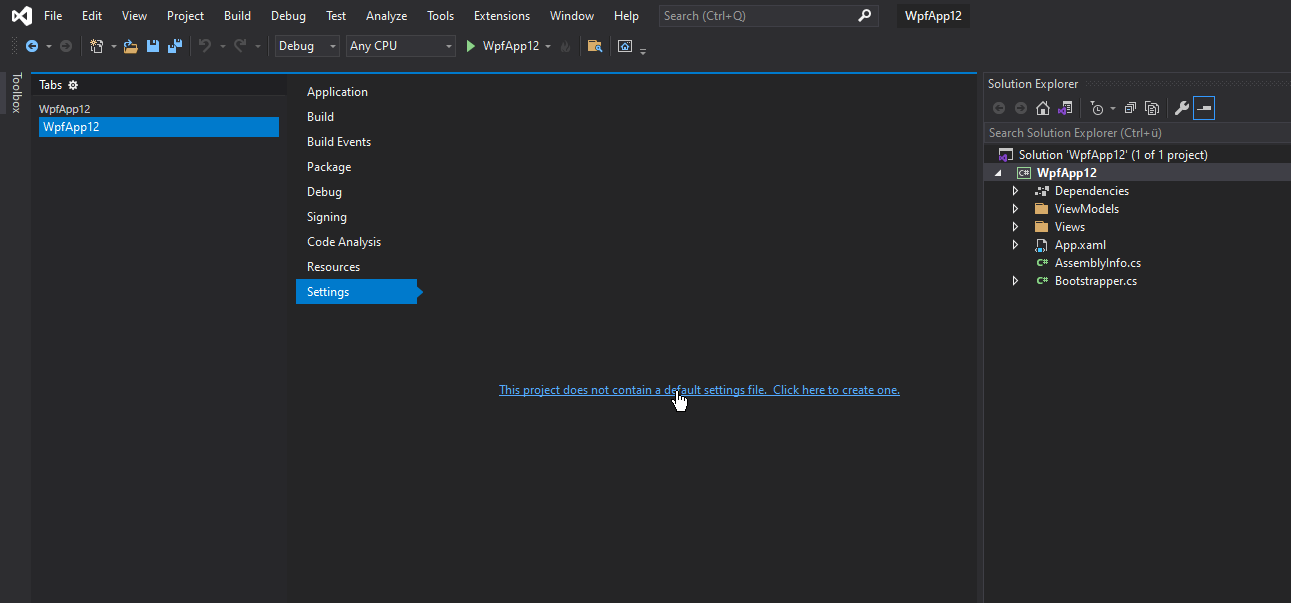Expand the Dependencies node
Viewport: 1291px width, 603px height.
1015,191
